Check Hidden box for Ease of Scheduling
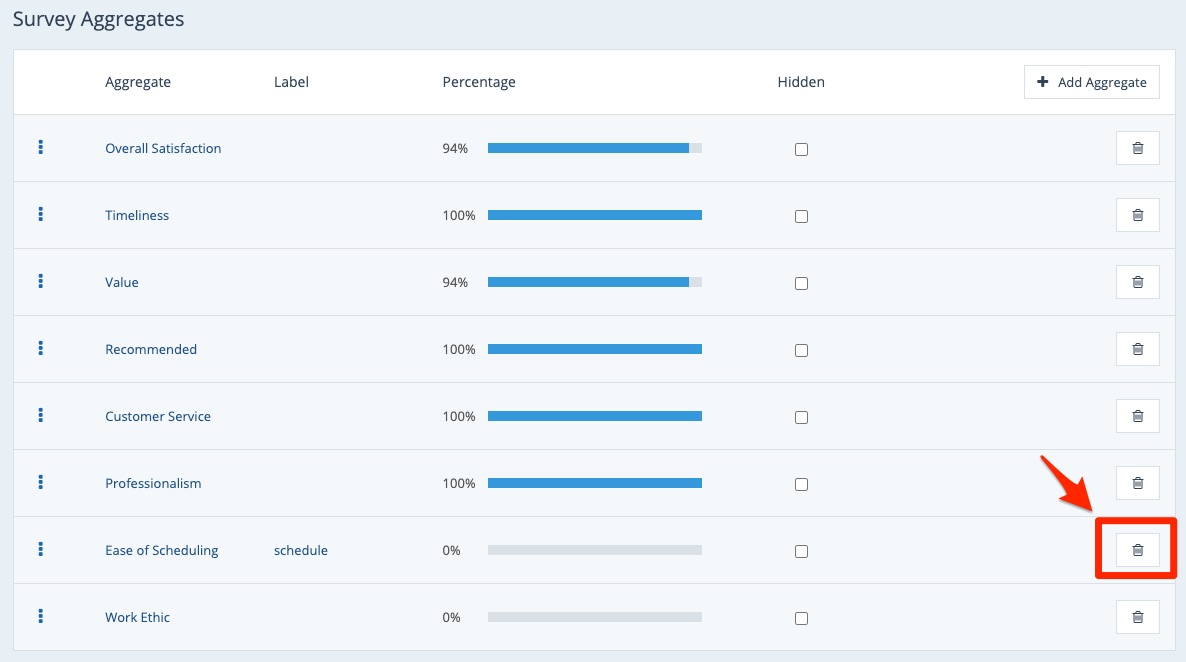 801,552
